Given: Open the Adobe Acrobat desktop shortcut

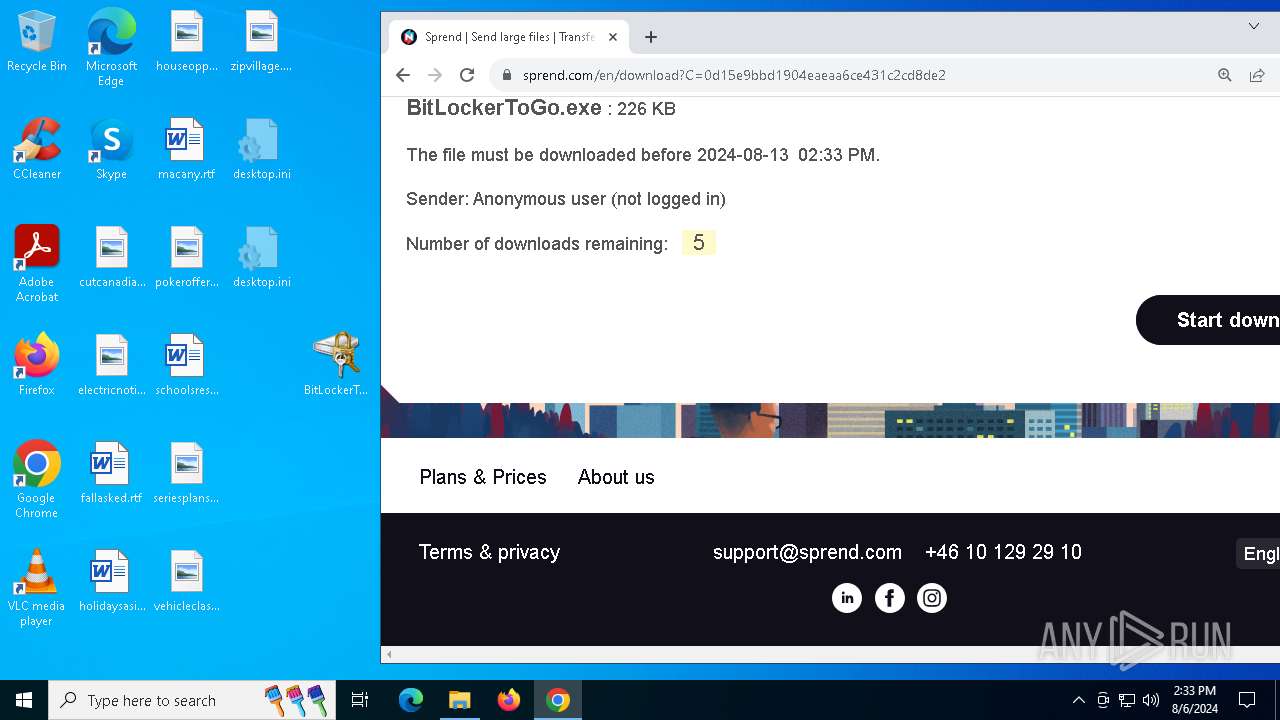Looking at the screenshot, I should (36, 264).
